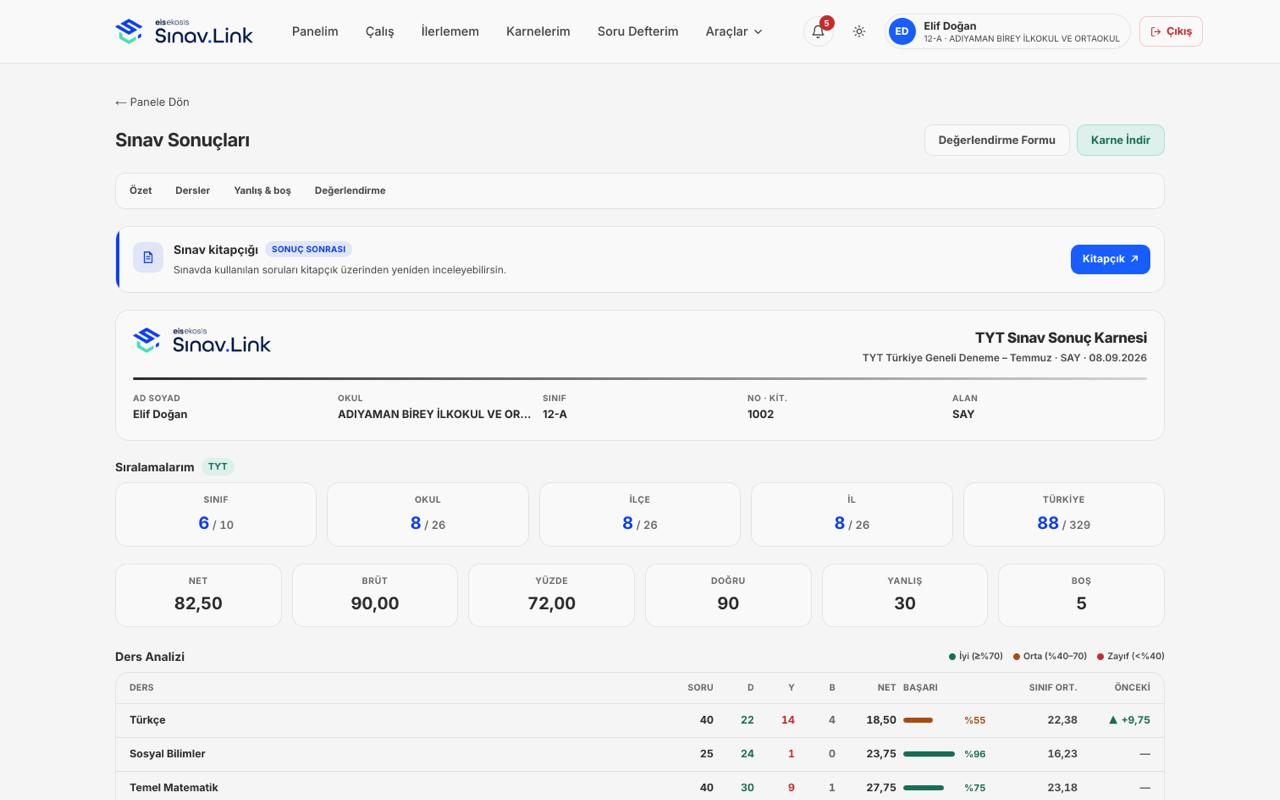Click the SINIF ORT. column header
The width and height of the screenshot is (1280, 800).
coord(1053,688)
